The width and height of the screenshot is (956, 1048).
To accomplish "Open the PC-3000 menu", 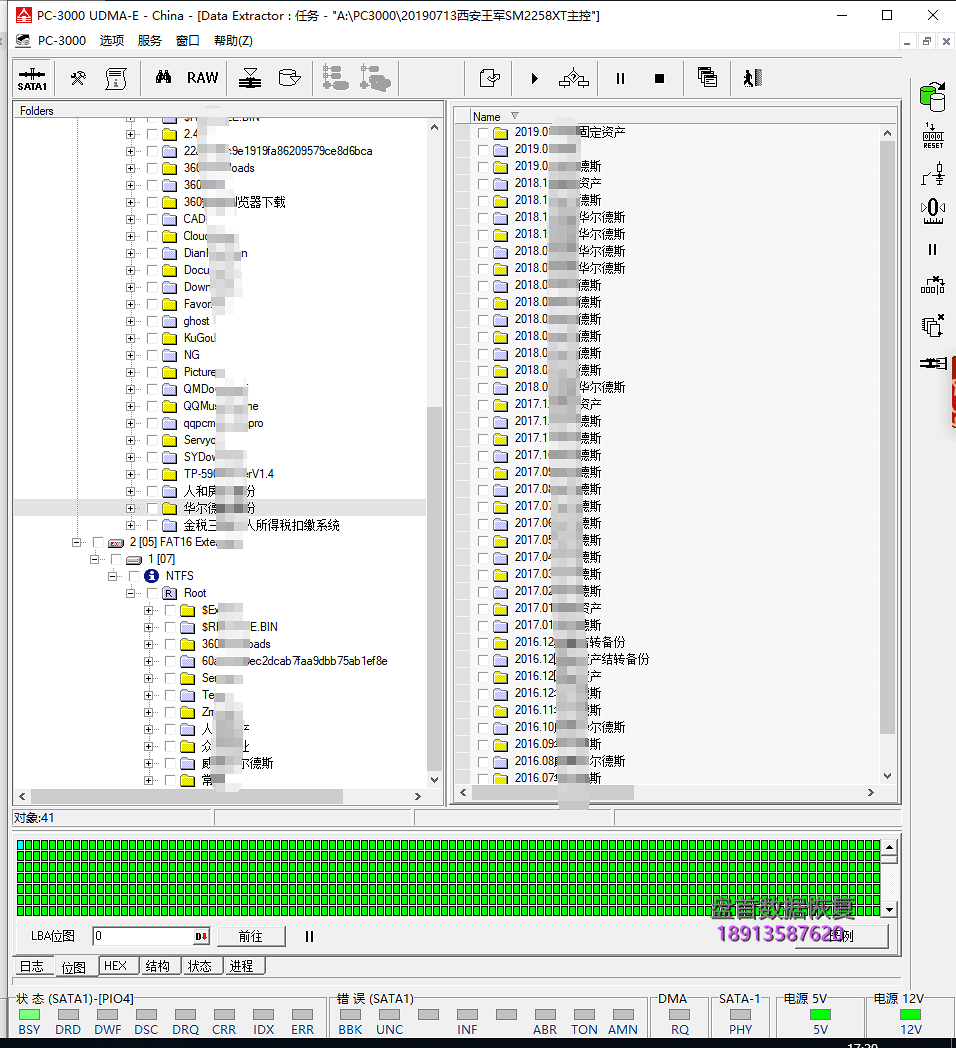I will pos(62,41).
